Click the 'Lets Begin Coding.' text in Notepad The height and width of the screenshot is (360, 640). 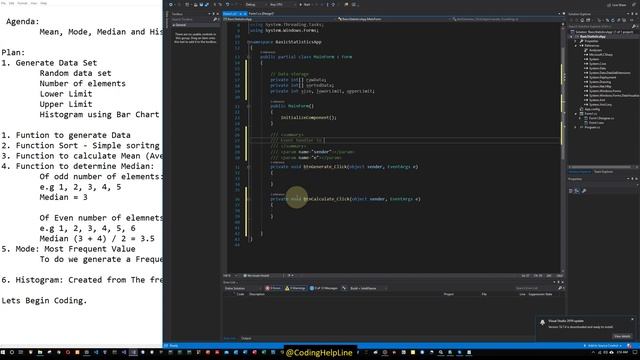(x=44, y=301)
